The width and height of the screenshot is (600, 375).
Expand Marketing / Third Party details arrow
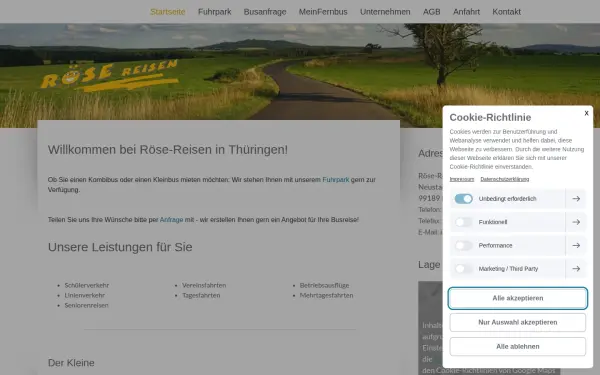pos(576,269)
